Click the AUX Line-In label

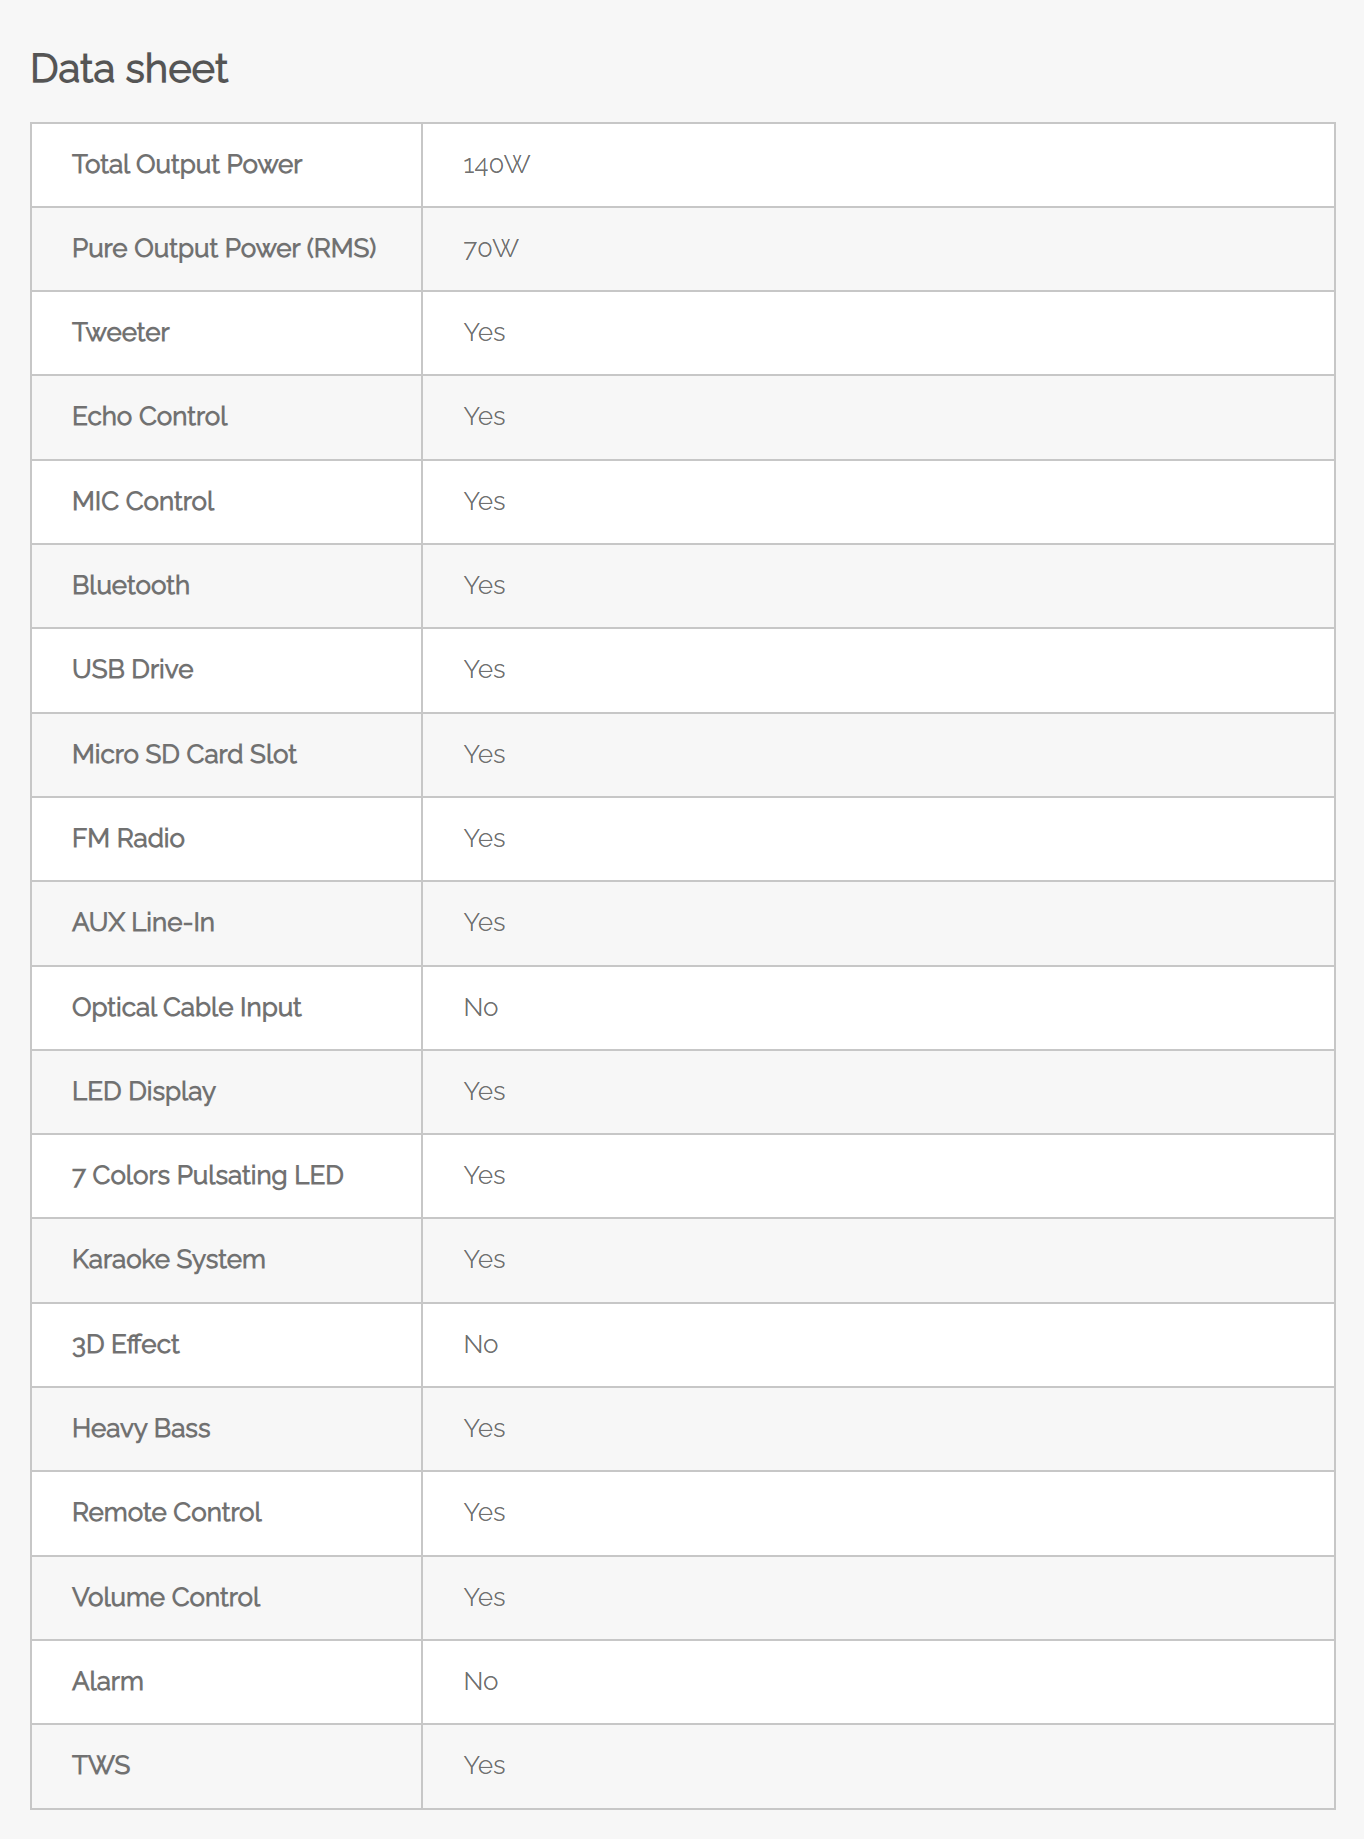coord(143,922)
